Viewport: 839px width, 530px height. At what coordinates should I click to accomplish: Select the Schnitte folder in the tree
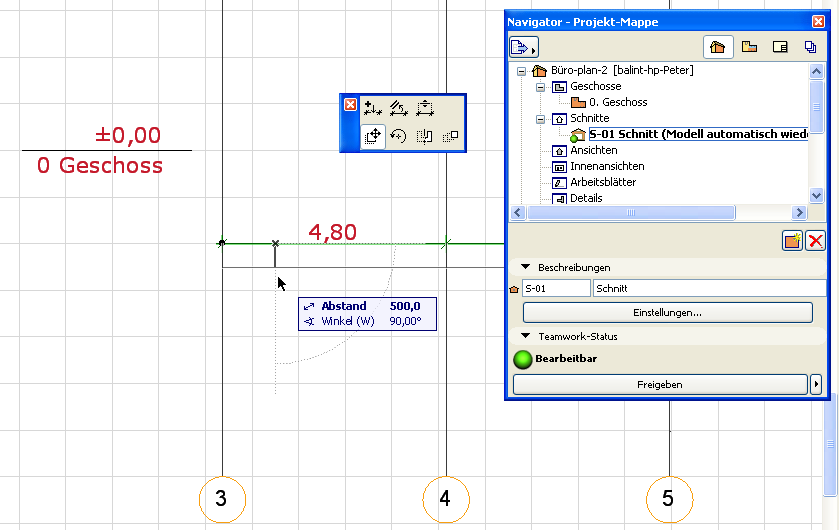coord(590,118)
